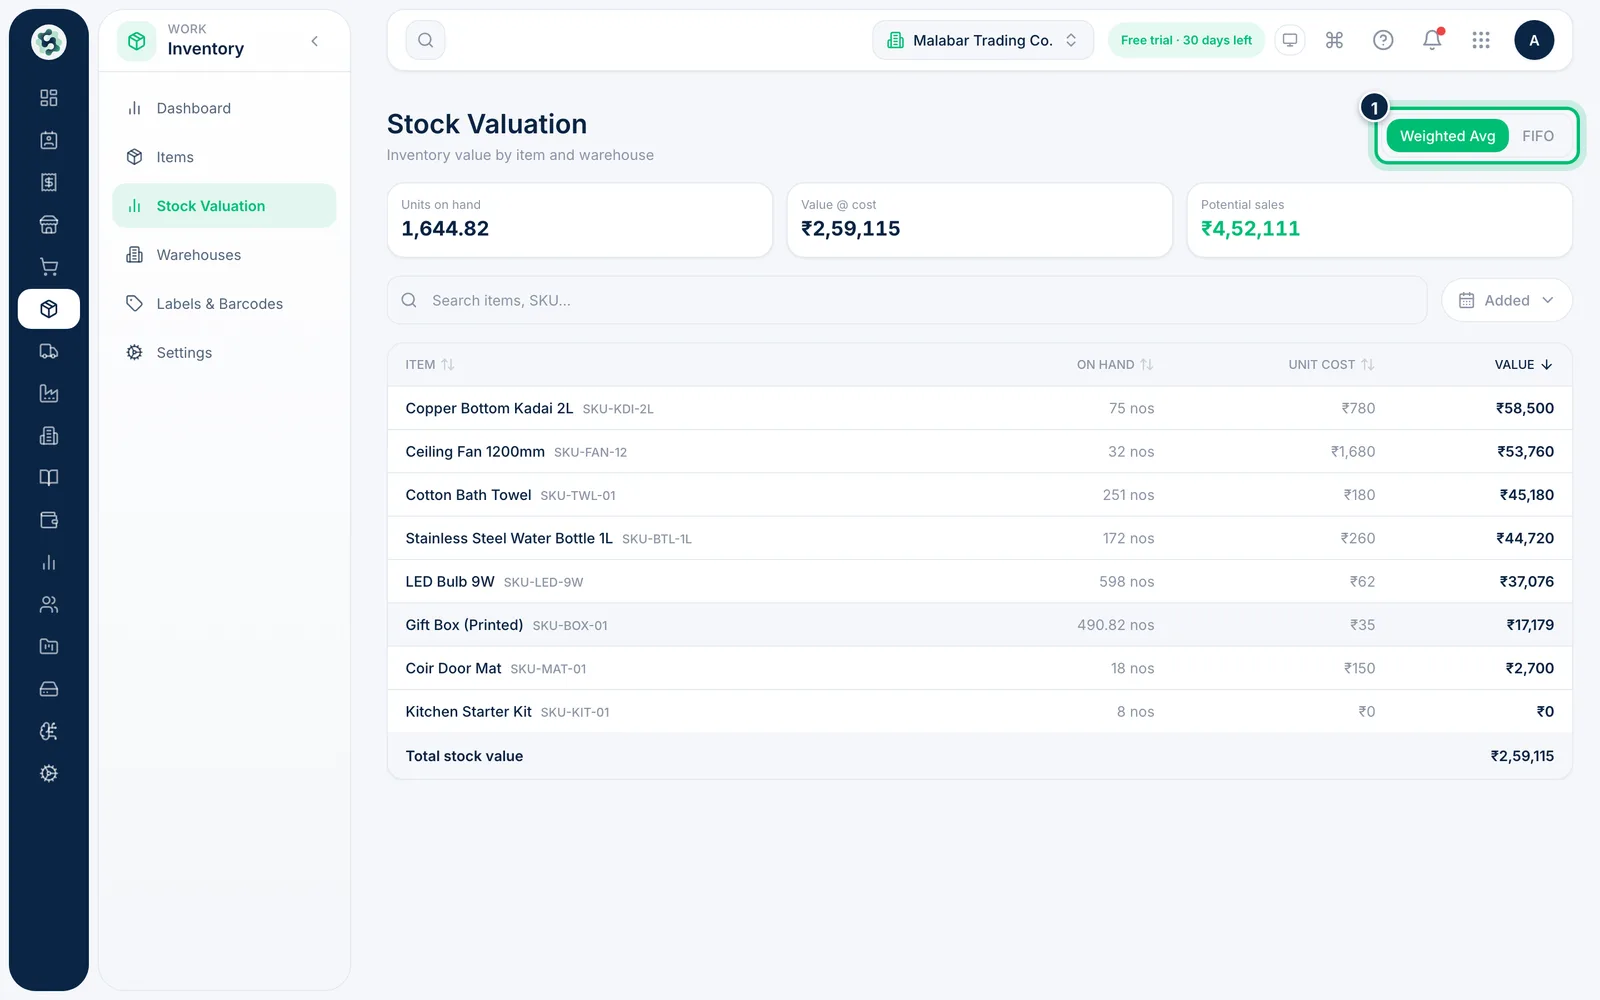Switch valuation method to FIFO

pyautogui.click(x=1538, y=136)
